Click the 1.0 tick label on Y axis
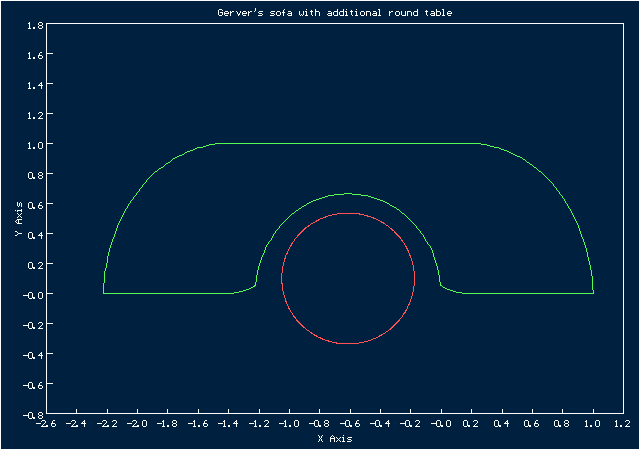Image resolution: width=640 pixels, height=450 pixels. (x=35, y=145)
